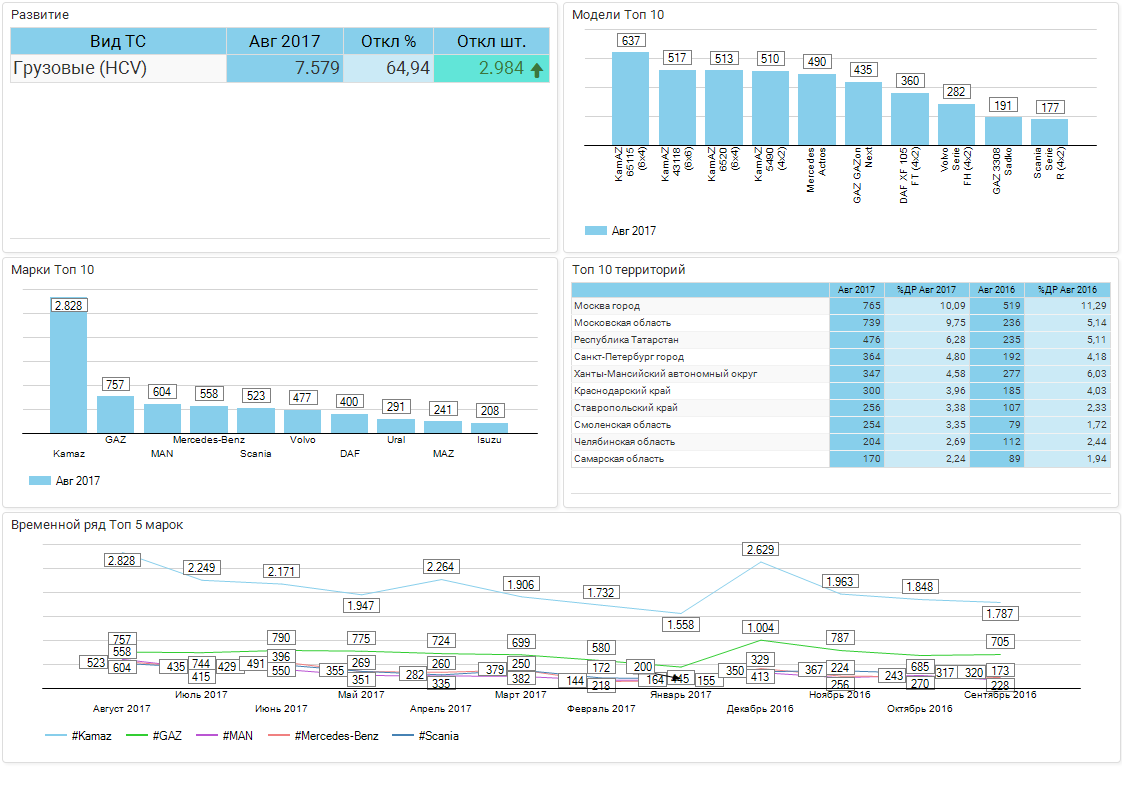Click the Временной ряд Топ 5 марок title
The height and width of the screenshot is (793, 1122).
[97, 525]
